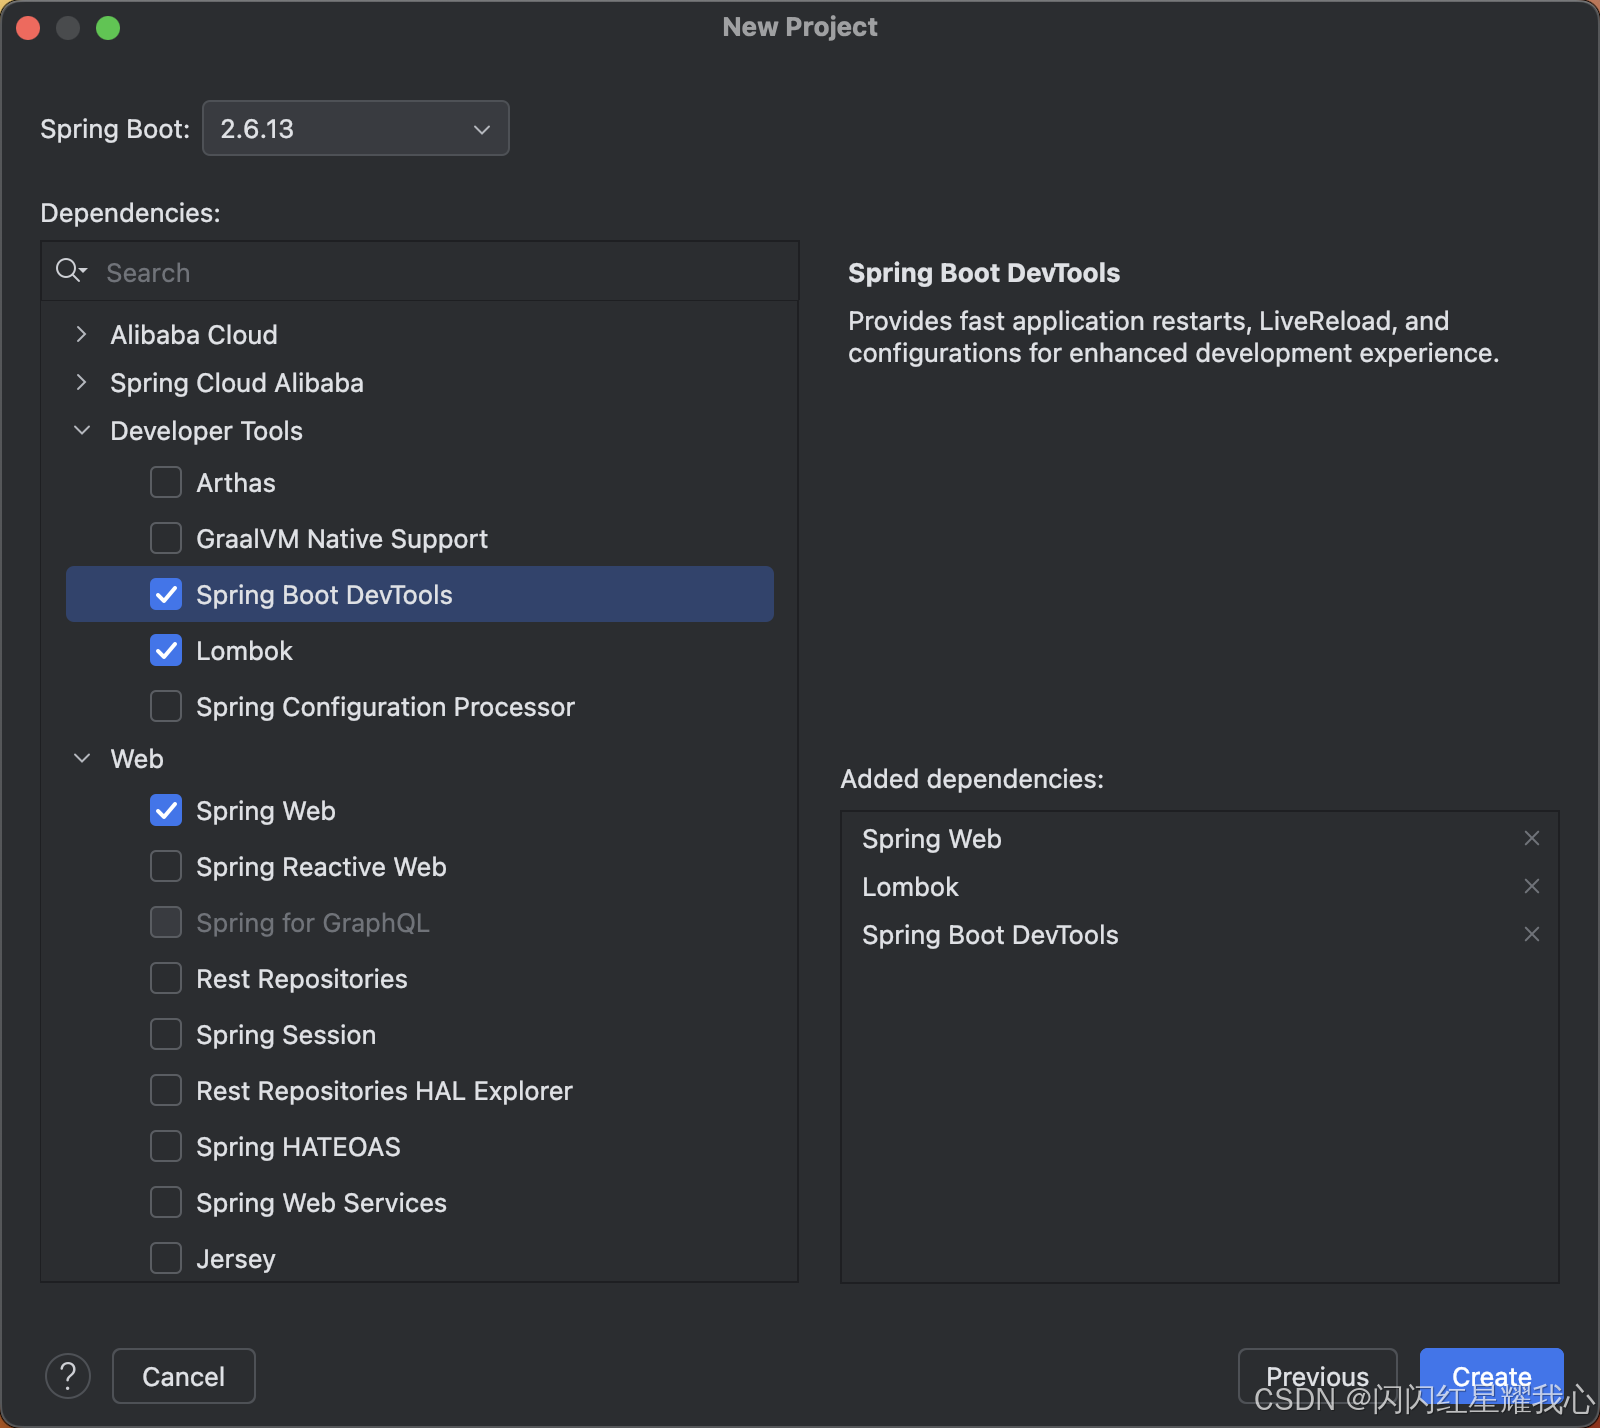Check Spring Reactive Web checkbox
The width and height of the screenshot is (1600, 1428).
[x=166, y=866]
